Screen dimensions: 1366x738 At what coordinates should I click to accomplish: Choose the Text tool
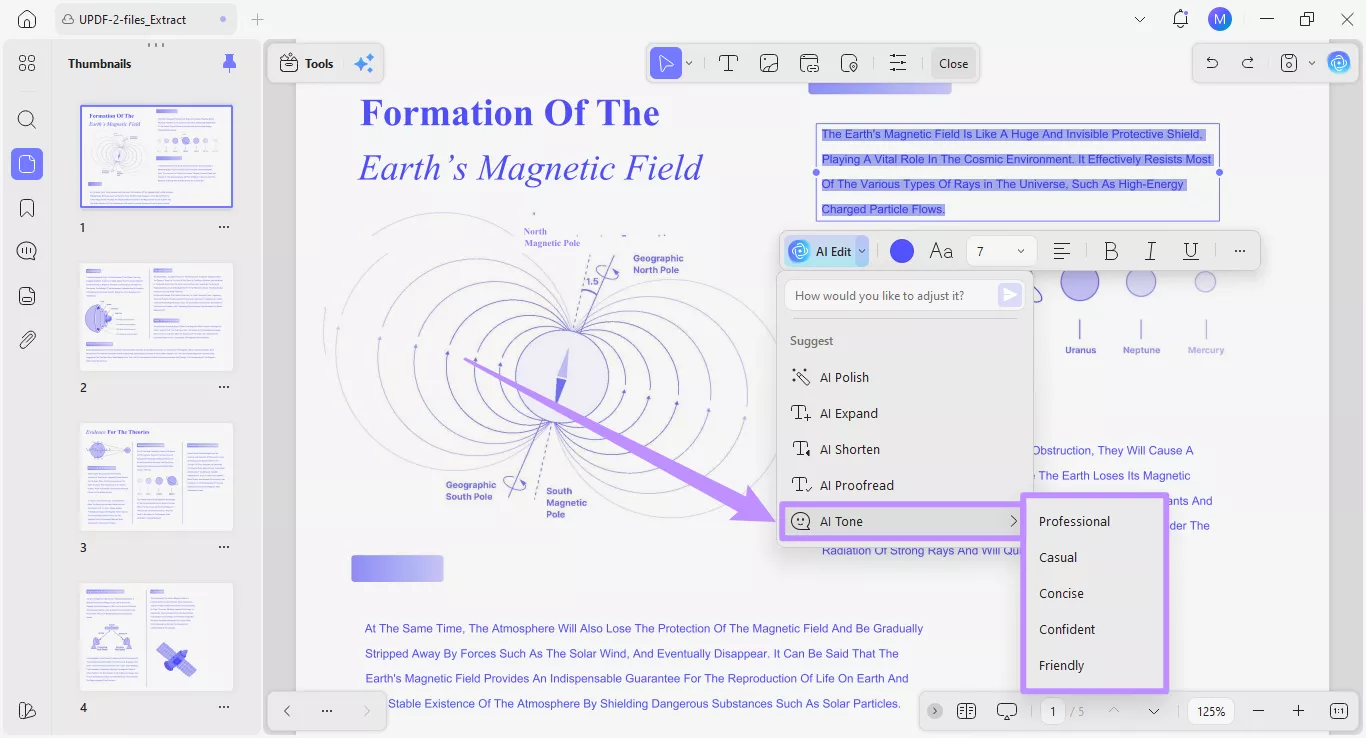click(x=728, y=63)
